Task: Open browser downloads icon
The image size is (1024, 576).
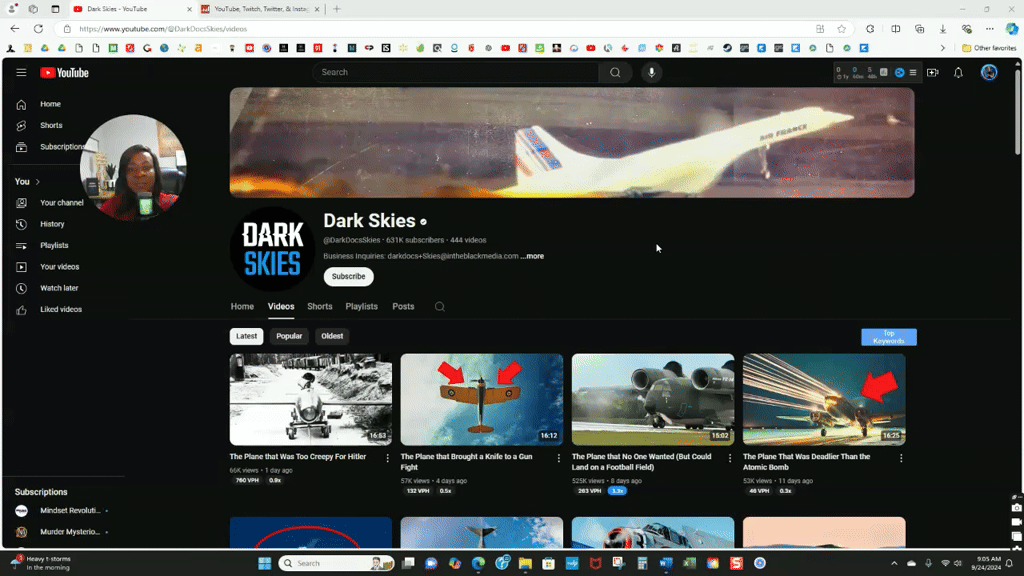Action: tap(942, 29)
